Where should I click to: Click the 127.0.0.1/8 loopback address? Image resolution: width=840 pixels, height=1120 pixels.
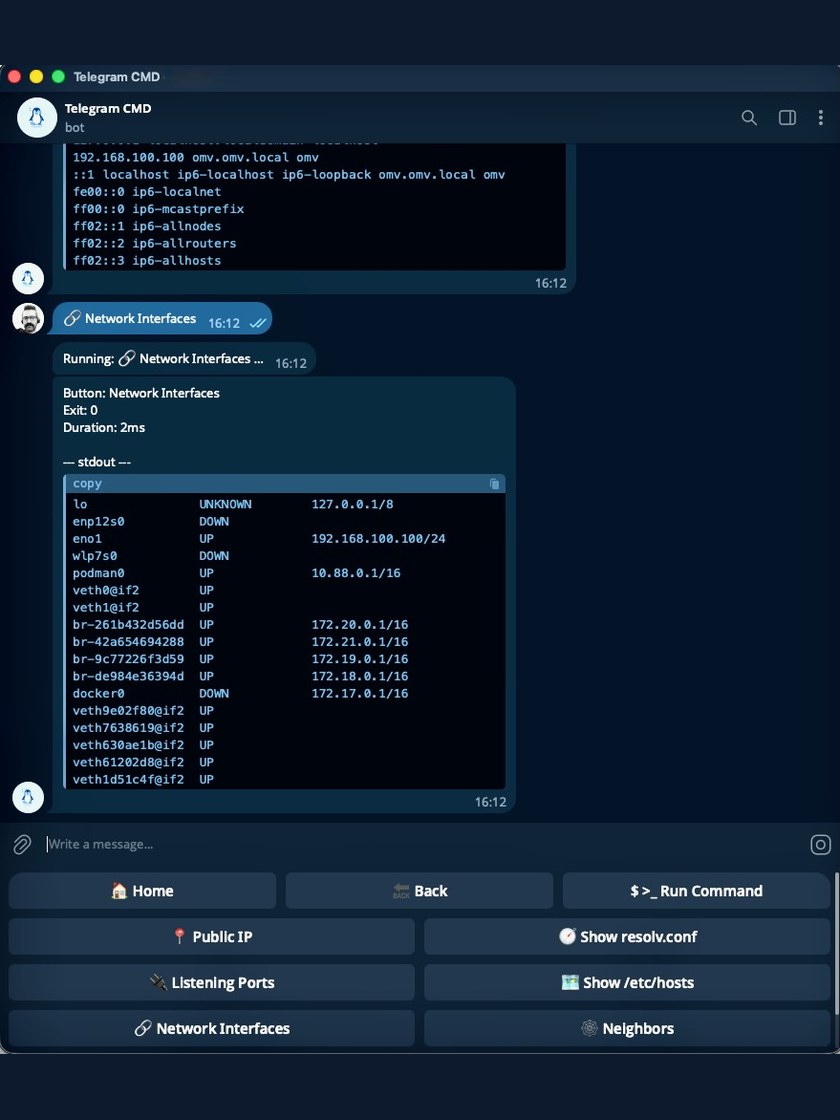click(x=352, y=504)
